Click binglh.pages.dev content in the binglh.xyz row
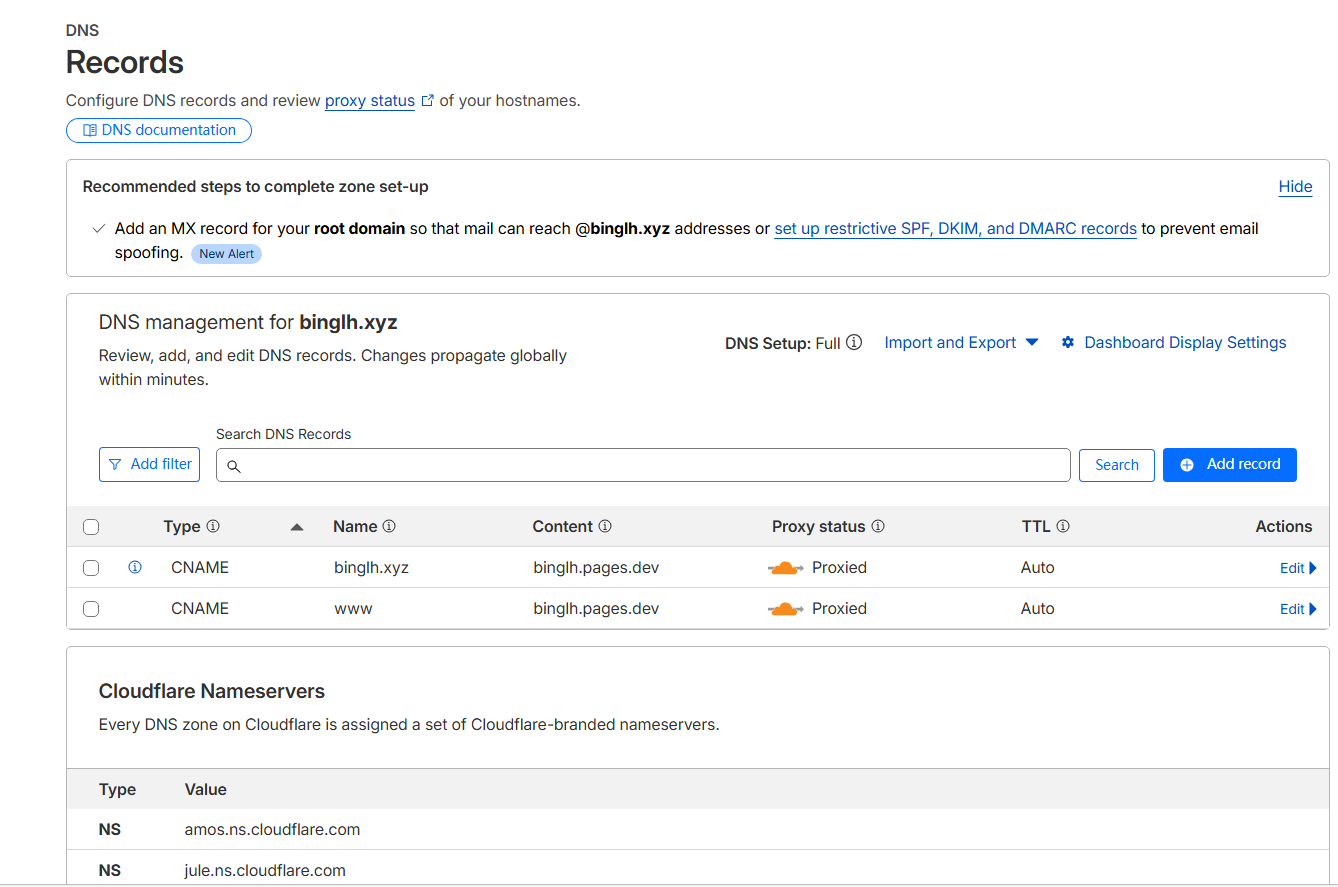The width and height of the screenshot is (1338, 887). [596, 568]
